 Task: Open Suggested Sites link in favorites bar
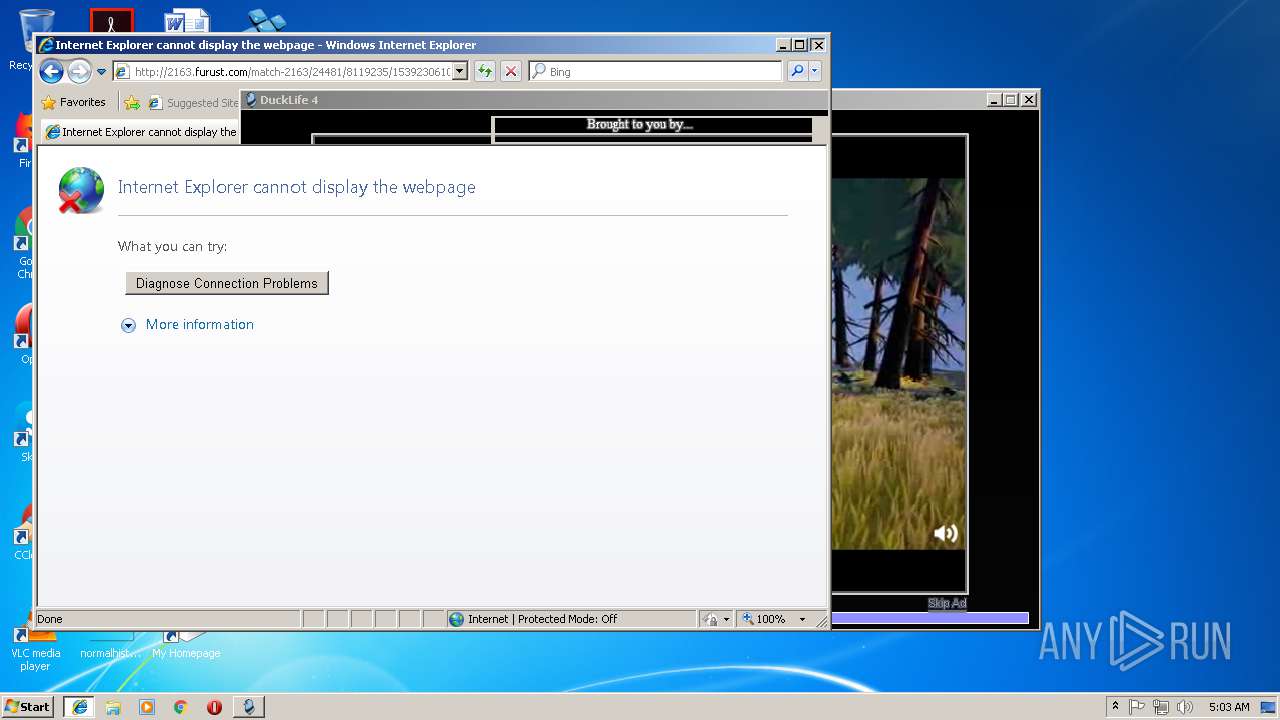[x=194, y=102]
